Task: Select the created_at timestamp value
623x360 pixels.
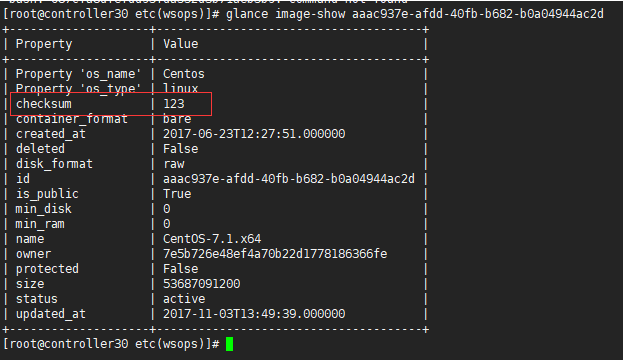Action: (254, 134)
